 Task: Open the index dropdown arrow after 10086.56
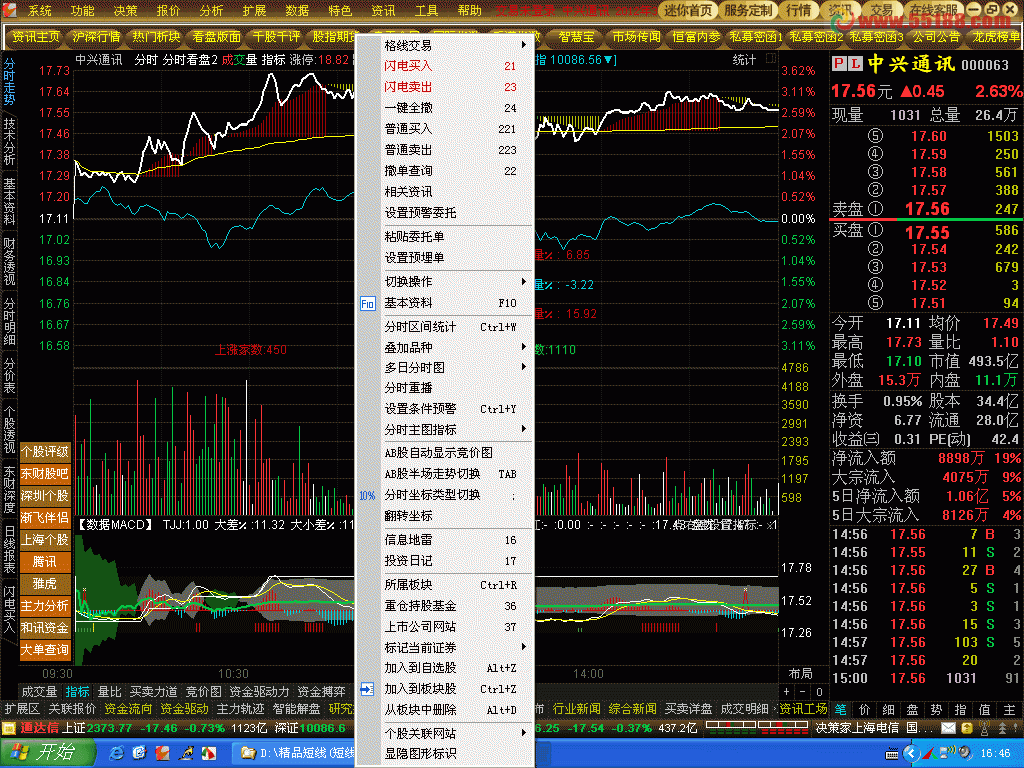(609, 60)
